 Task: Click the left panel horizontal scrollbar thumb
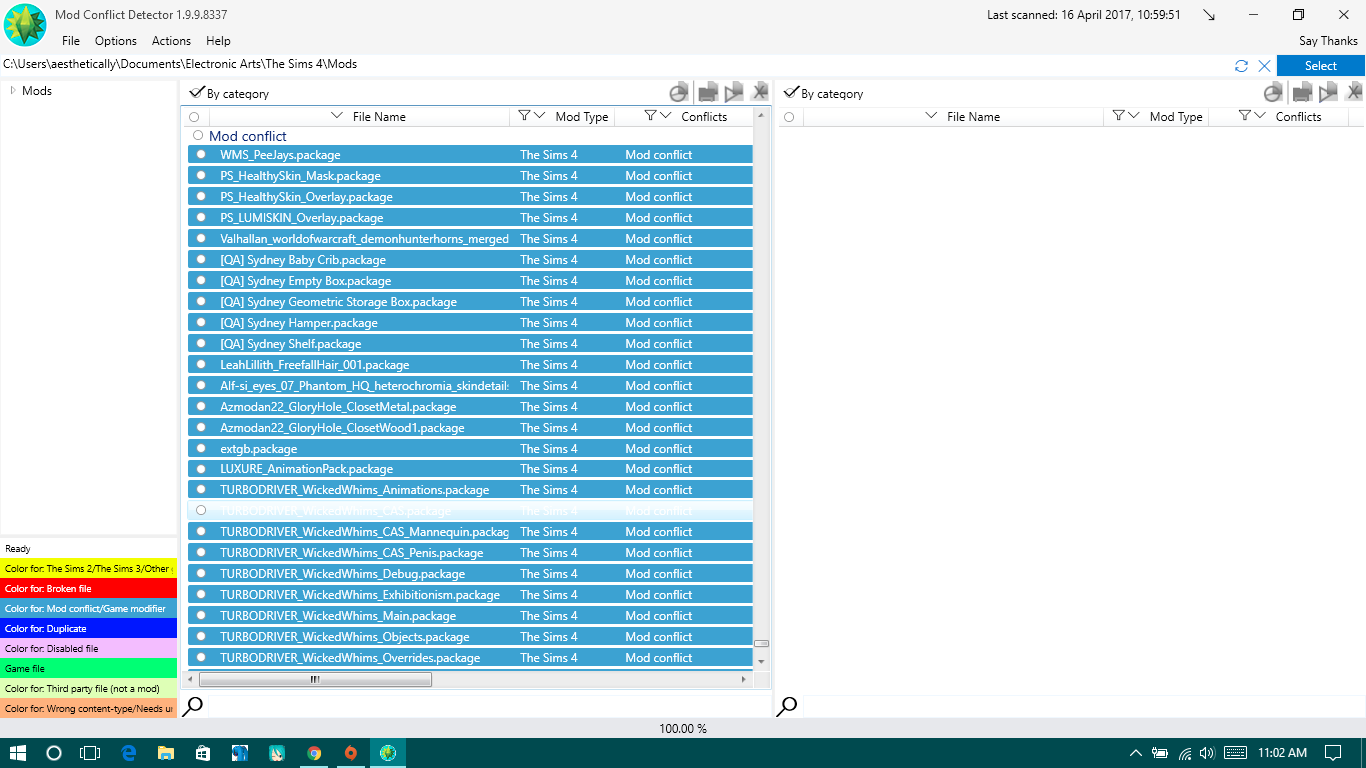point(315,679)
